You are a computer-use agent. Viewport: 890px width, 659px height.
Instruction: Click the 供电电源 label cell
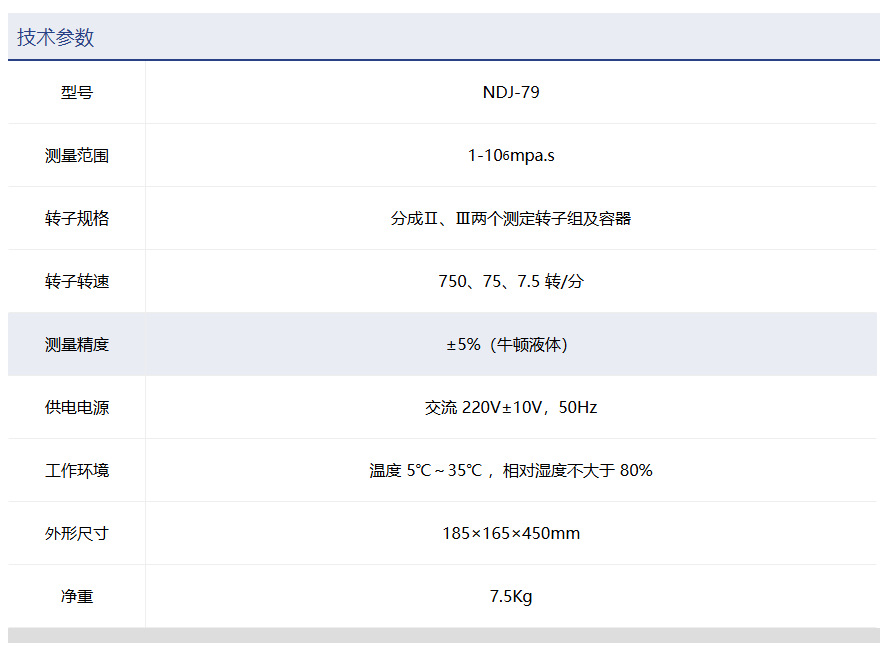pos(77,408)
